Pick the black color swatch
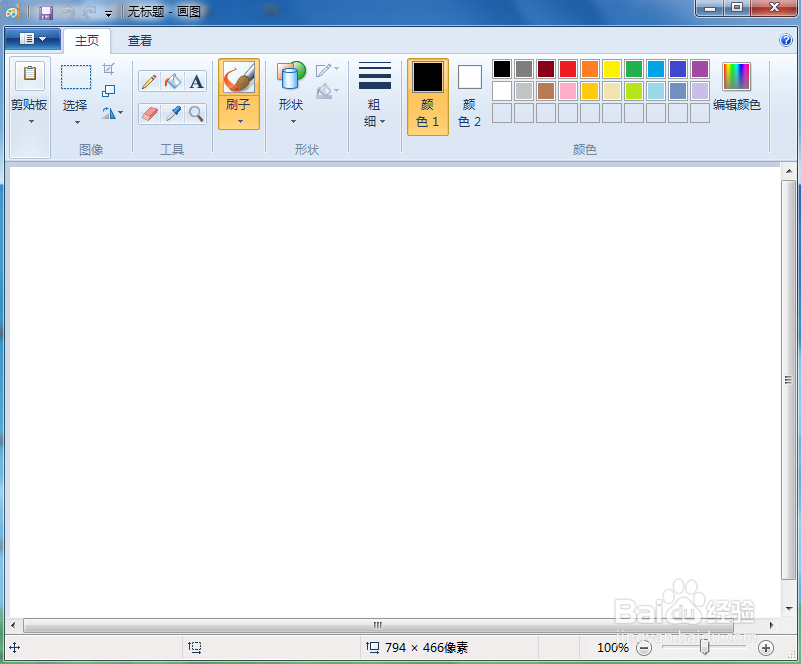Image resolution: width=801 pixels, height=664 pixels. [502, 69]
